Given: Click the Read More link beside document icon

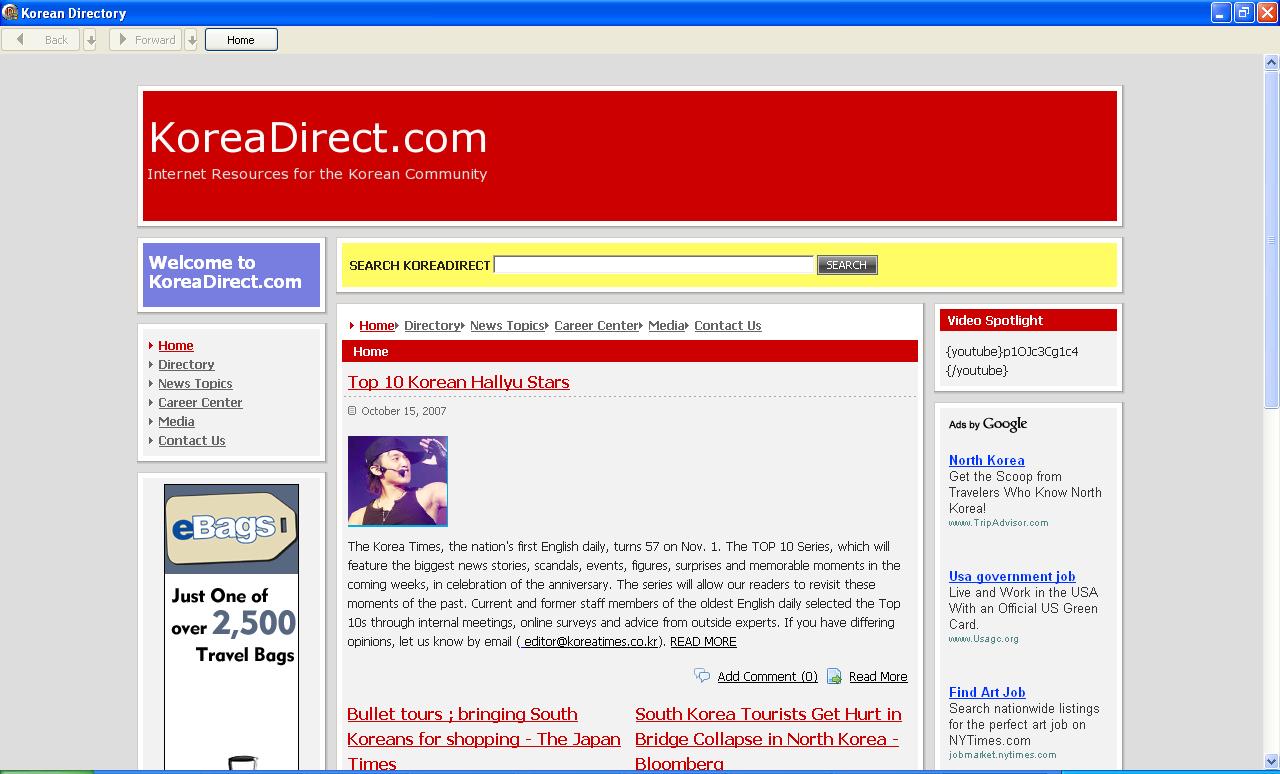Looking at the screenshot, I should pyautogui.click(x=878, y=677).
